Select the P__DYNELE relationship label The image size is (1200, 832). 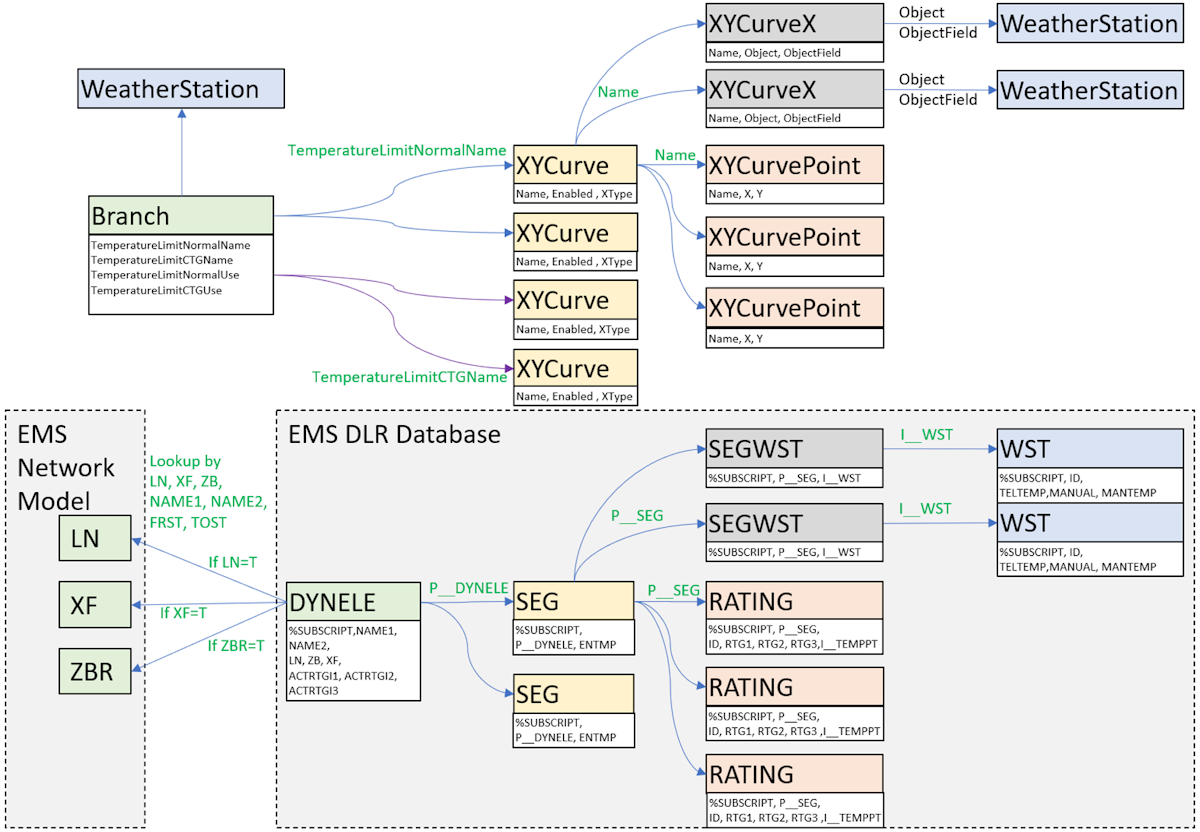coord(468,588)
